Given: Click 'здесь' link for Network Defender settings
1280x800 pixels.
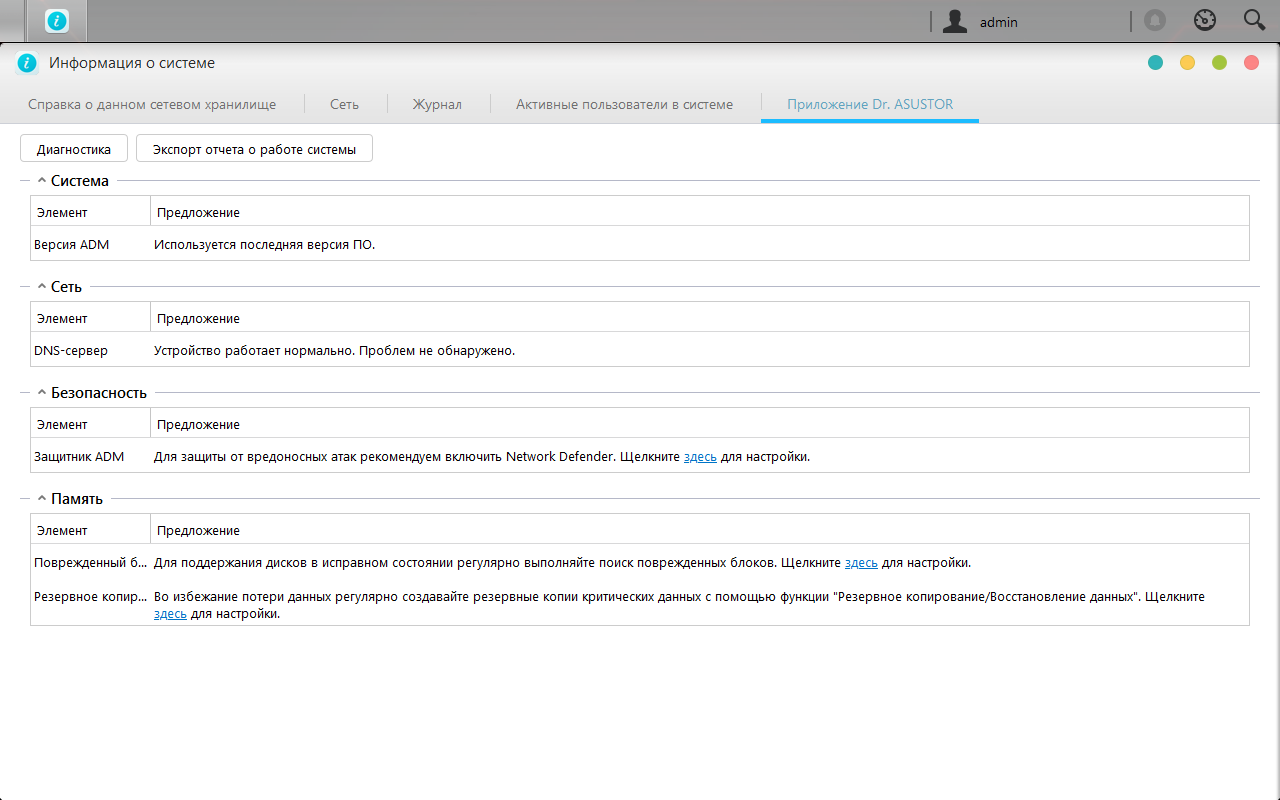Looking at the screenshot, I should [x=700, y=457].
